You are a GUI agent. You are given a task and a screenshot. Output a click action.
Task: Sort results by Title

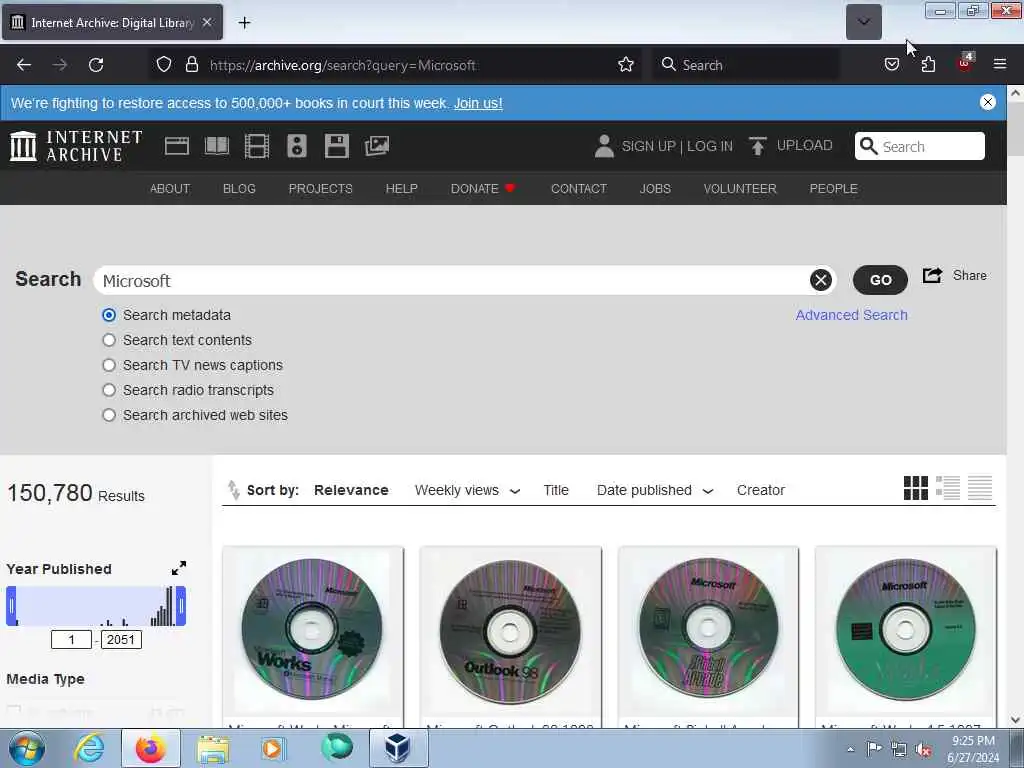click(x=556, y=490)
